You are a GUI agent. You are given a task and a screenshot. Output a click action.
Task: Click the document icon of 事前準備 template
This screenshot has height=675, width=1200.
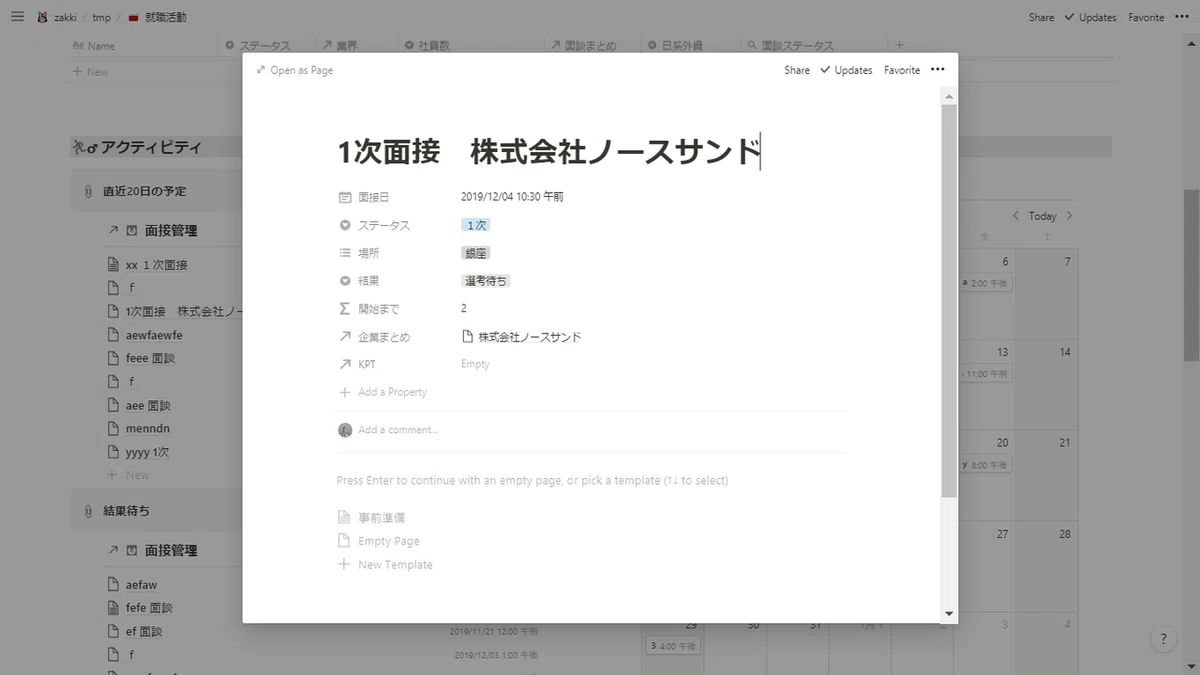pyautogui.click(x=345, y=517)
